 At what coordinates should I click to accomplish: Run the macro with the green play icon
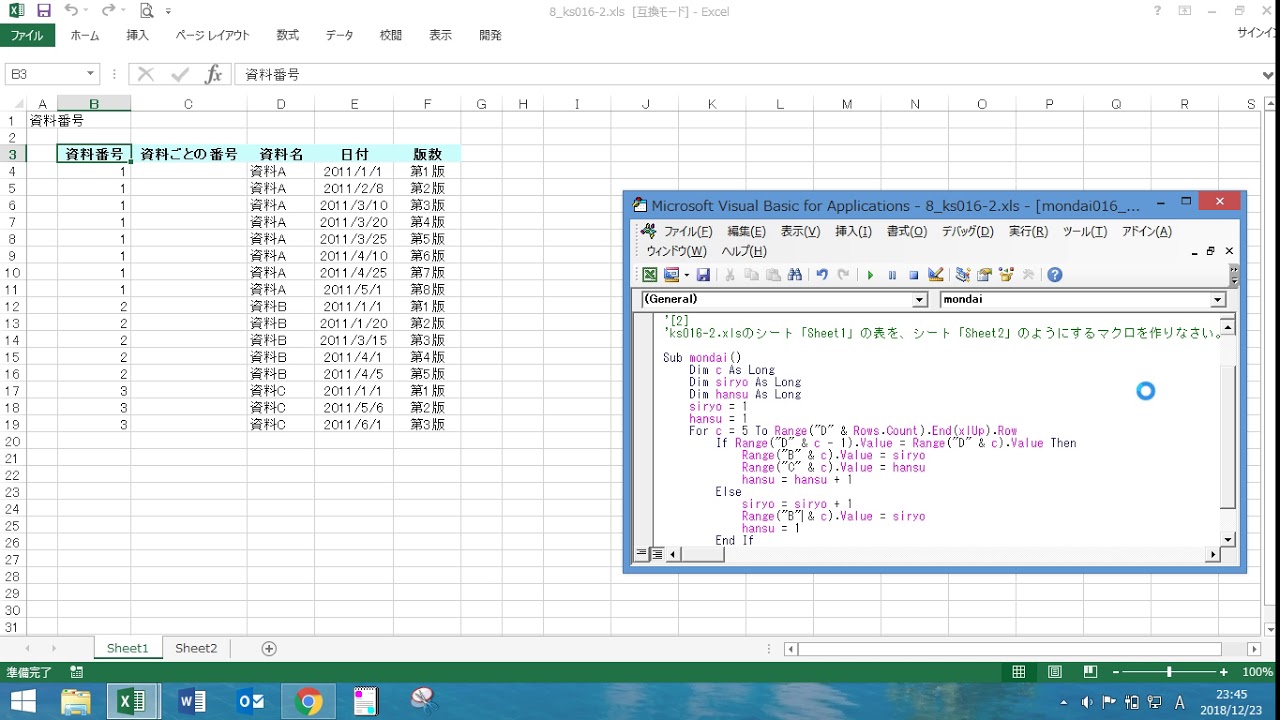tap(870, 275)
